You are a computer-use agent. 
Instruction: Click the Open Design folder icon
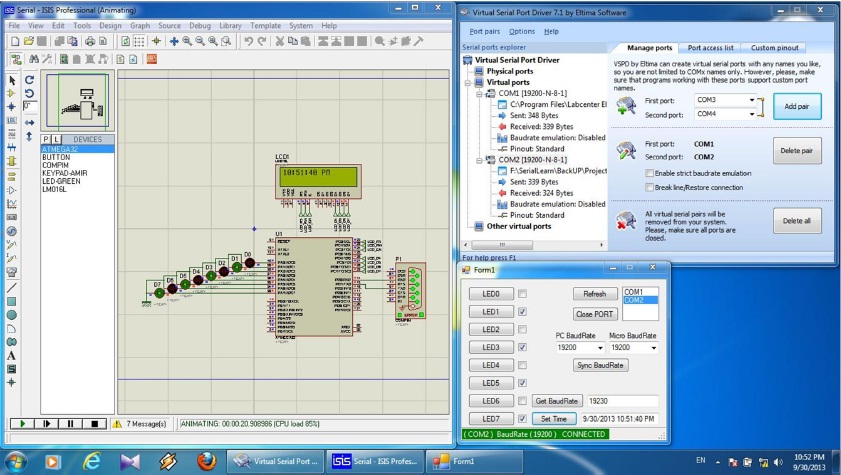click(28, 42)
